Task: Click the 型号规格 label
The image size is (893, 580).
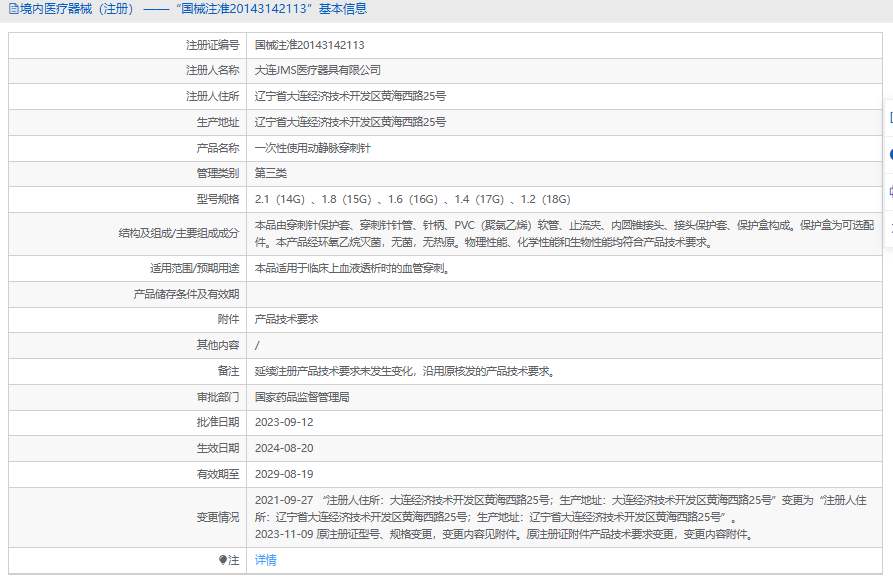Action: (218, 199)
